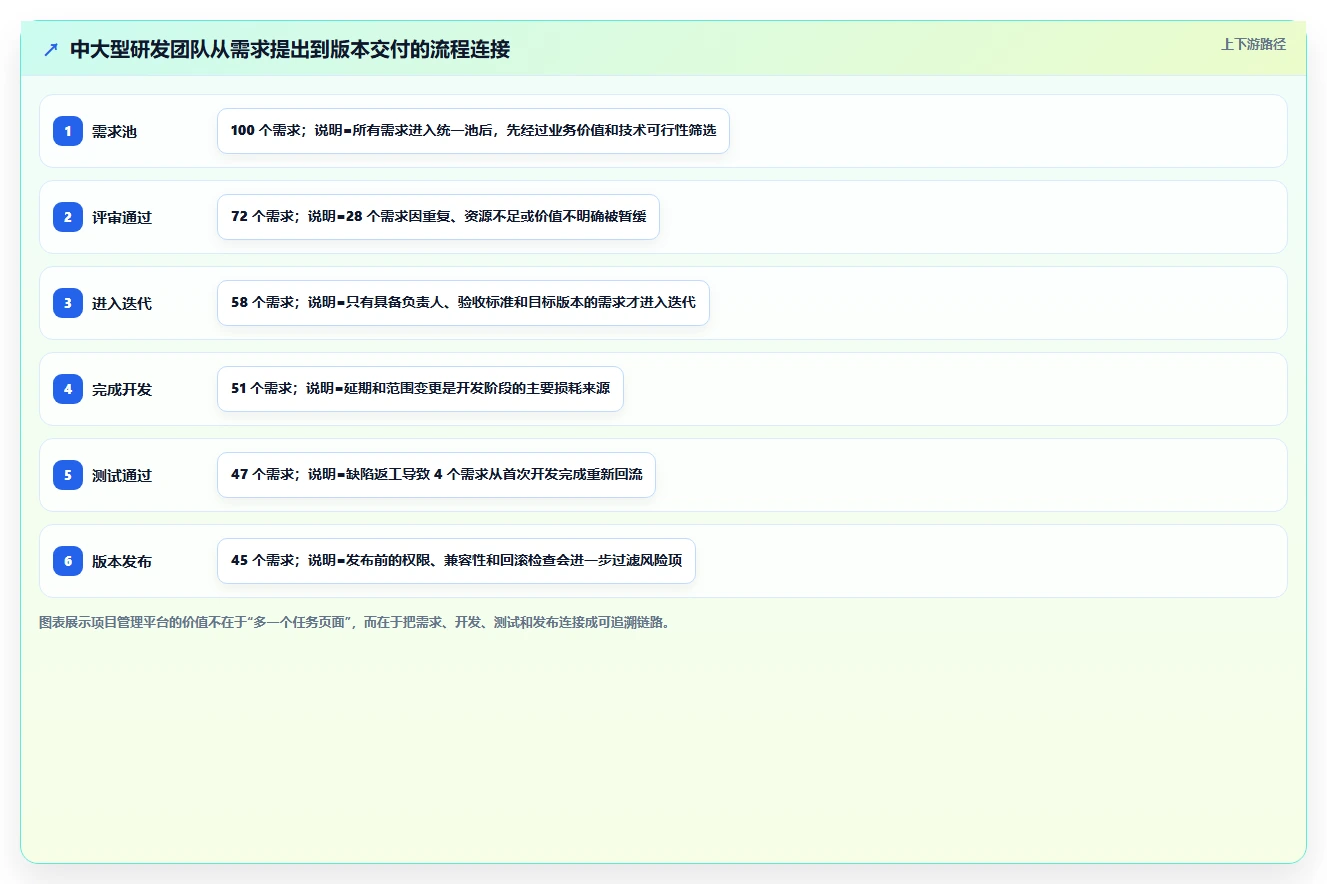Select the 版本发布 stage label

click(x=122, y=562)
